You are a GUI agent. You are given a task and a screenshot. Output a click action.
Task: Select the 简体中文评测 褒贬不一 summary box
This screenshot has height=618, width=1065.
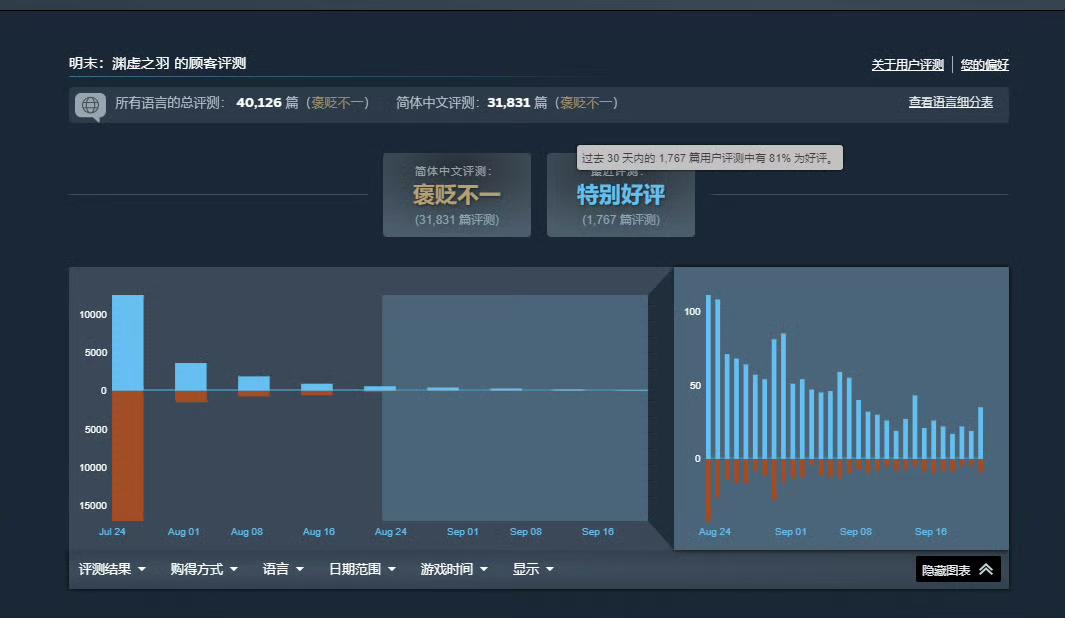pos(457,195)
